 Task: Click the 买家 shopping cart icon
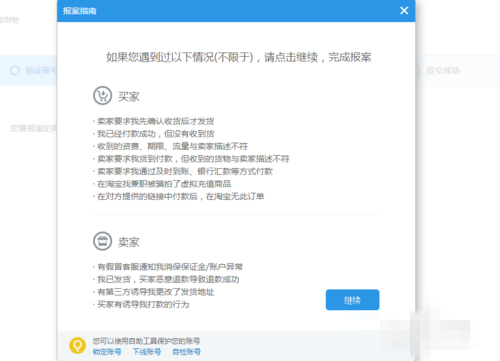point(102,96)
